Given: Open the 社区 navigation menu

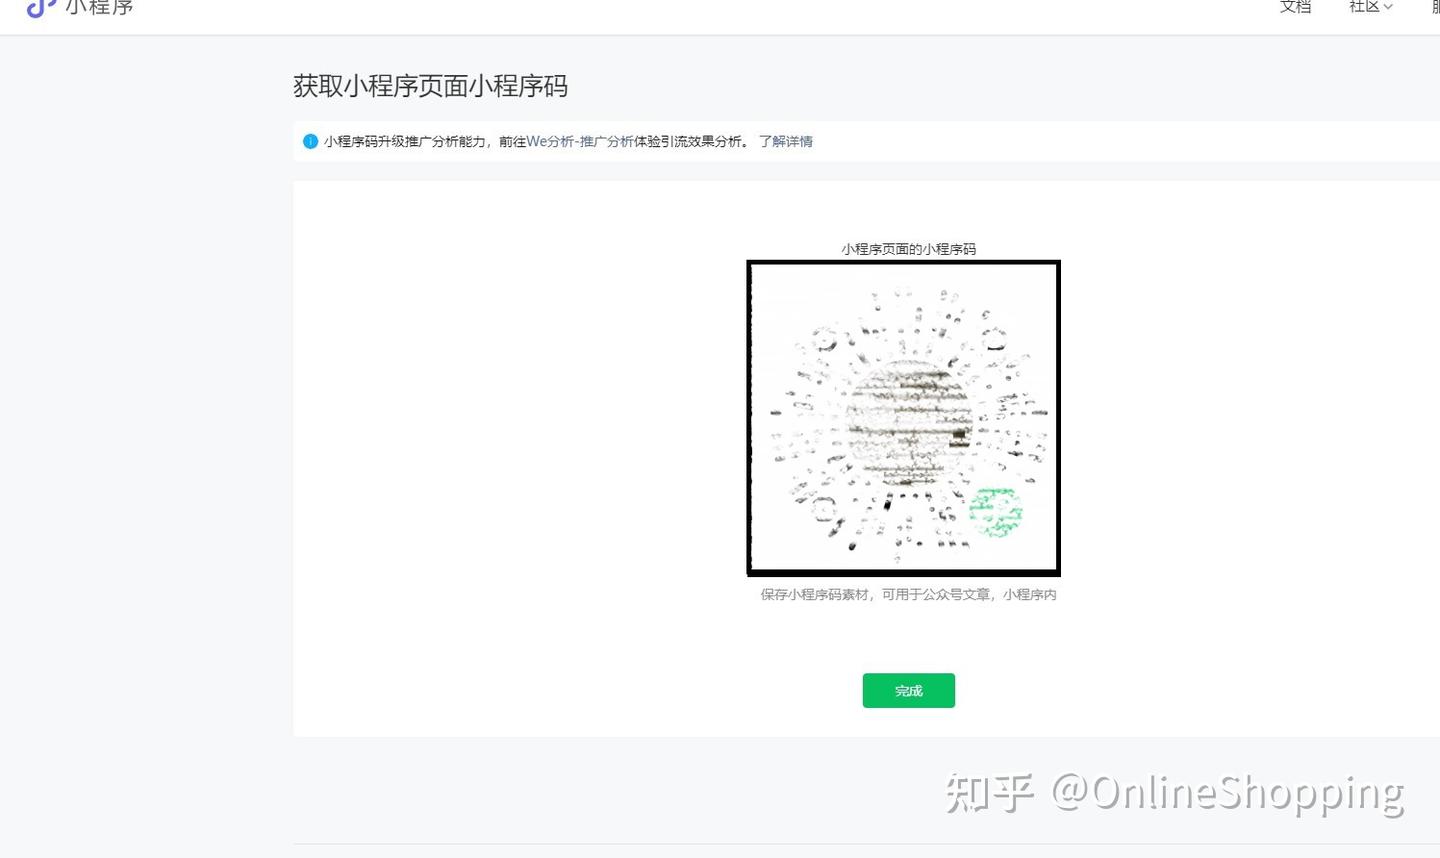Looking at the screenshot, I should (x=1364, y=7).
